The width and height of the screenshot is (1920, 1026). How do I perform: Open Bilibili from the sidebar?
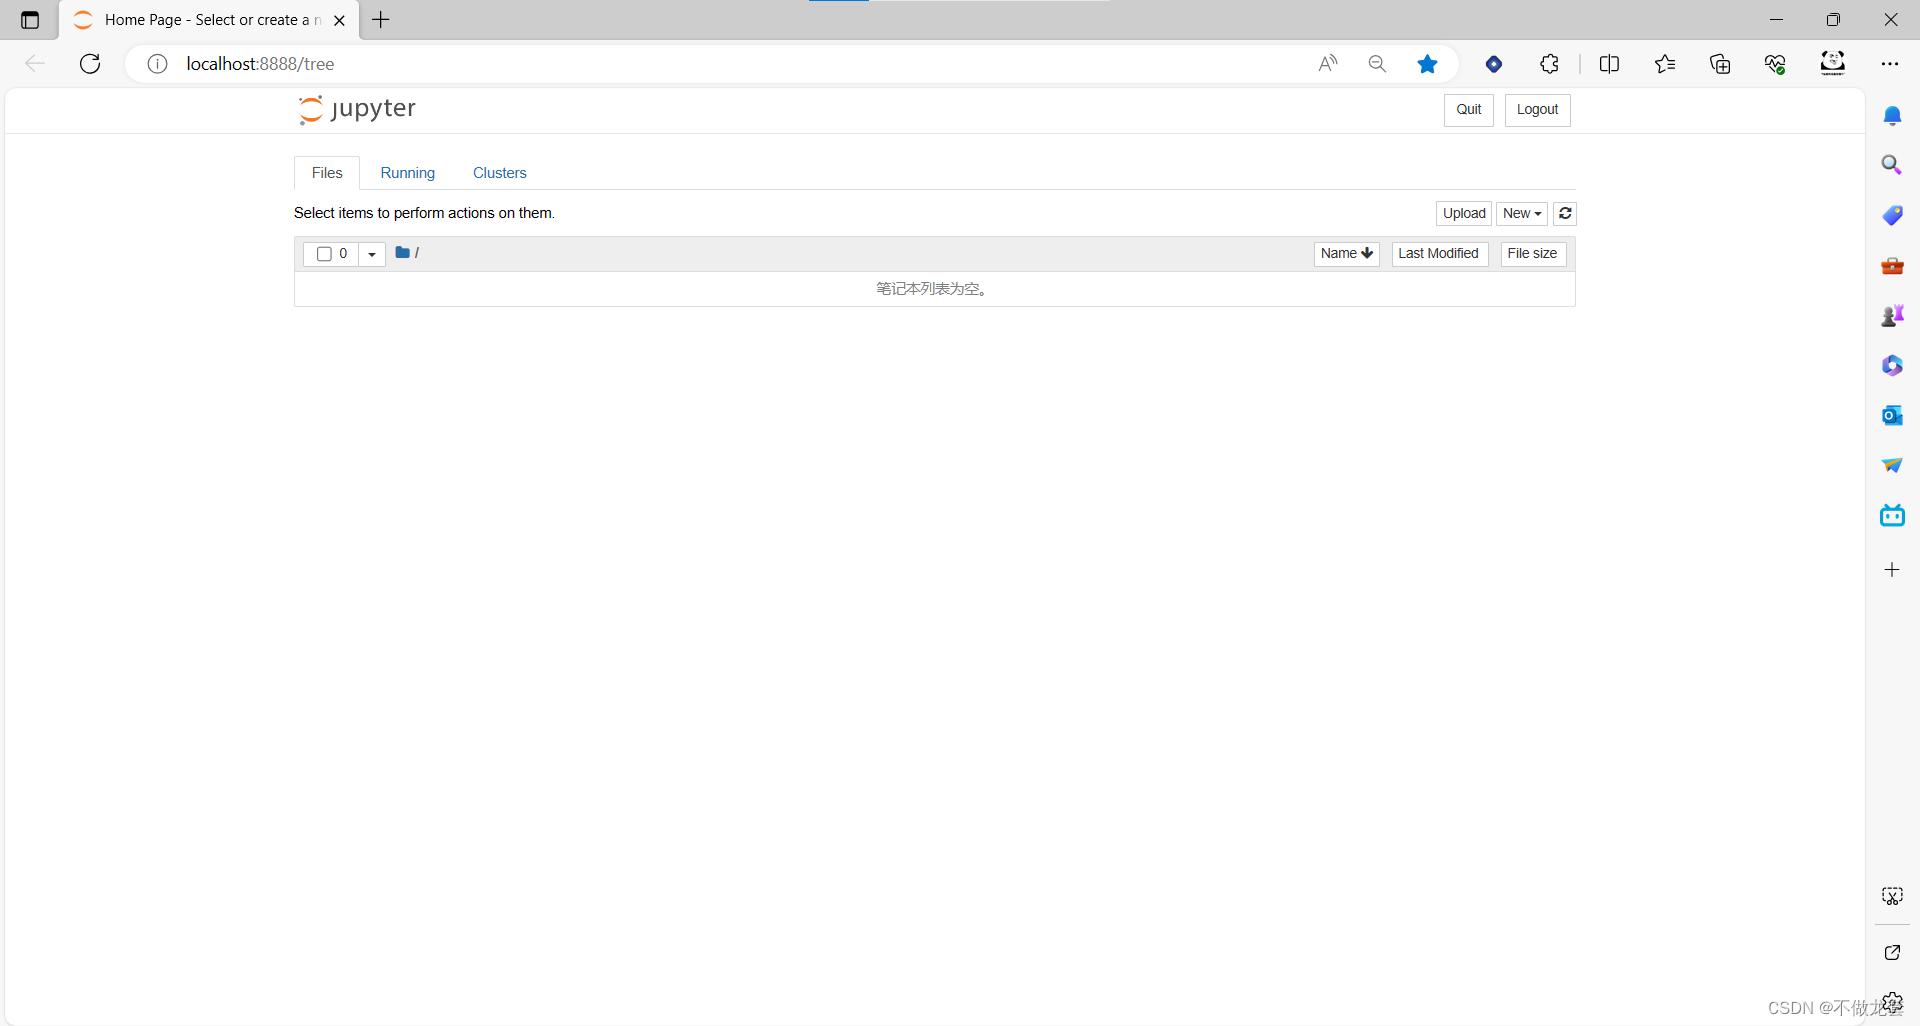(x=1892, y=515)
